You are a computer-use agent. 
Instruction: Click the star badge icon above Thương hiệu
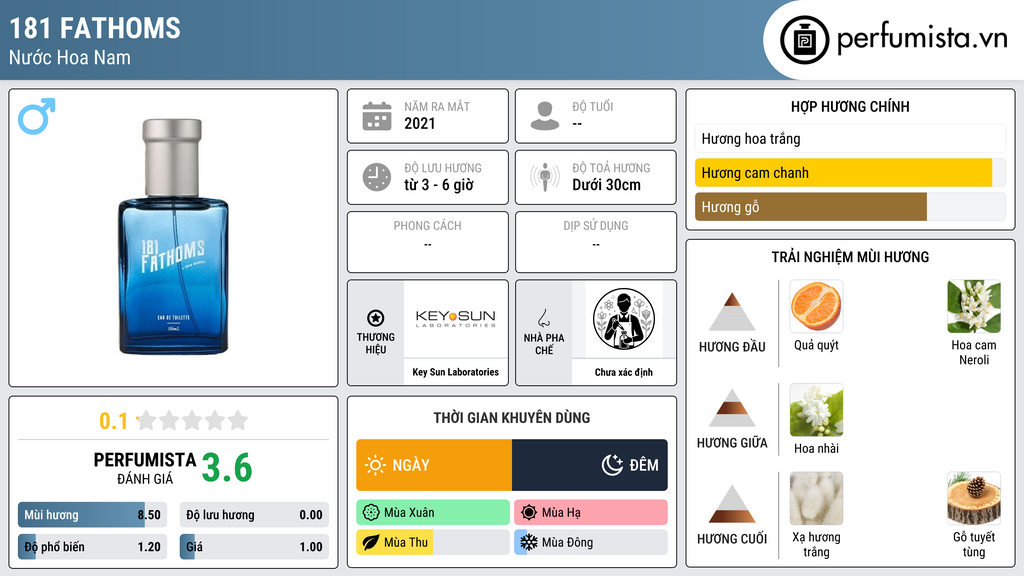click(376, 318)
